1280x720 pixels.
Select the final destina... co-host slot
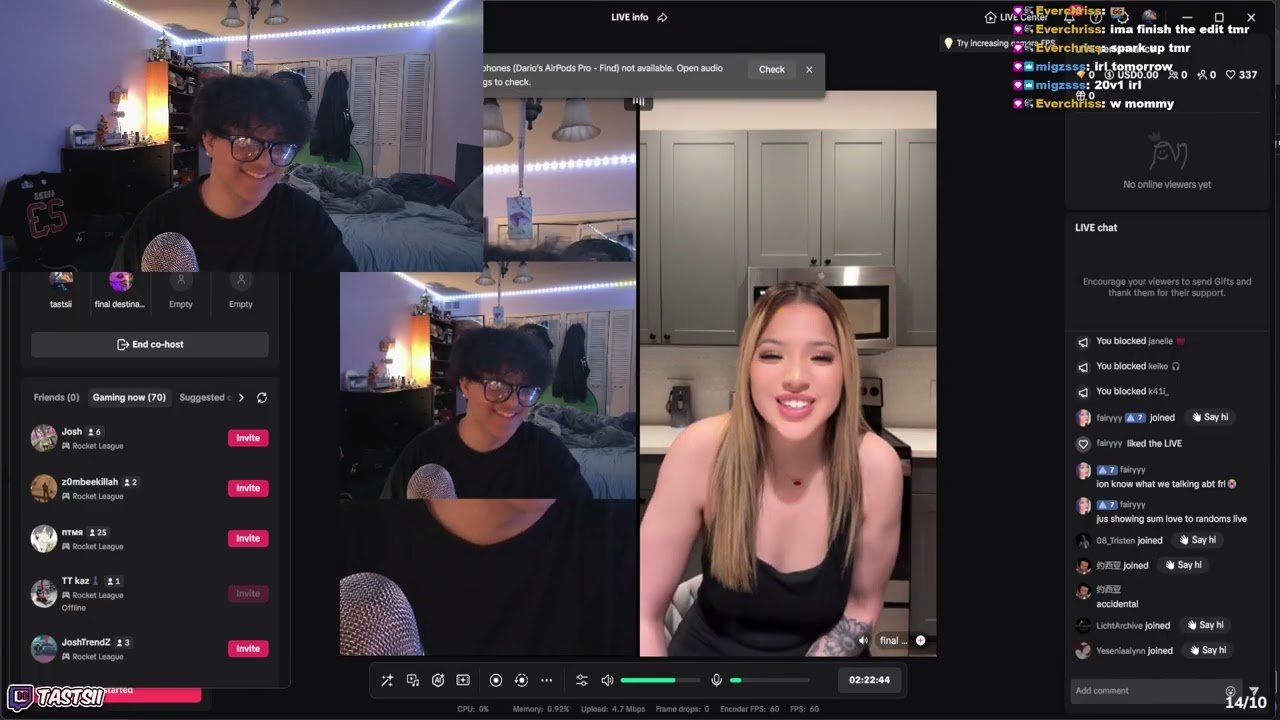click(x=120, y=289)
